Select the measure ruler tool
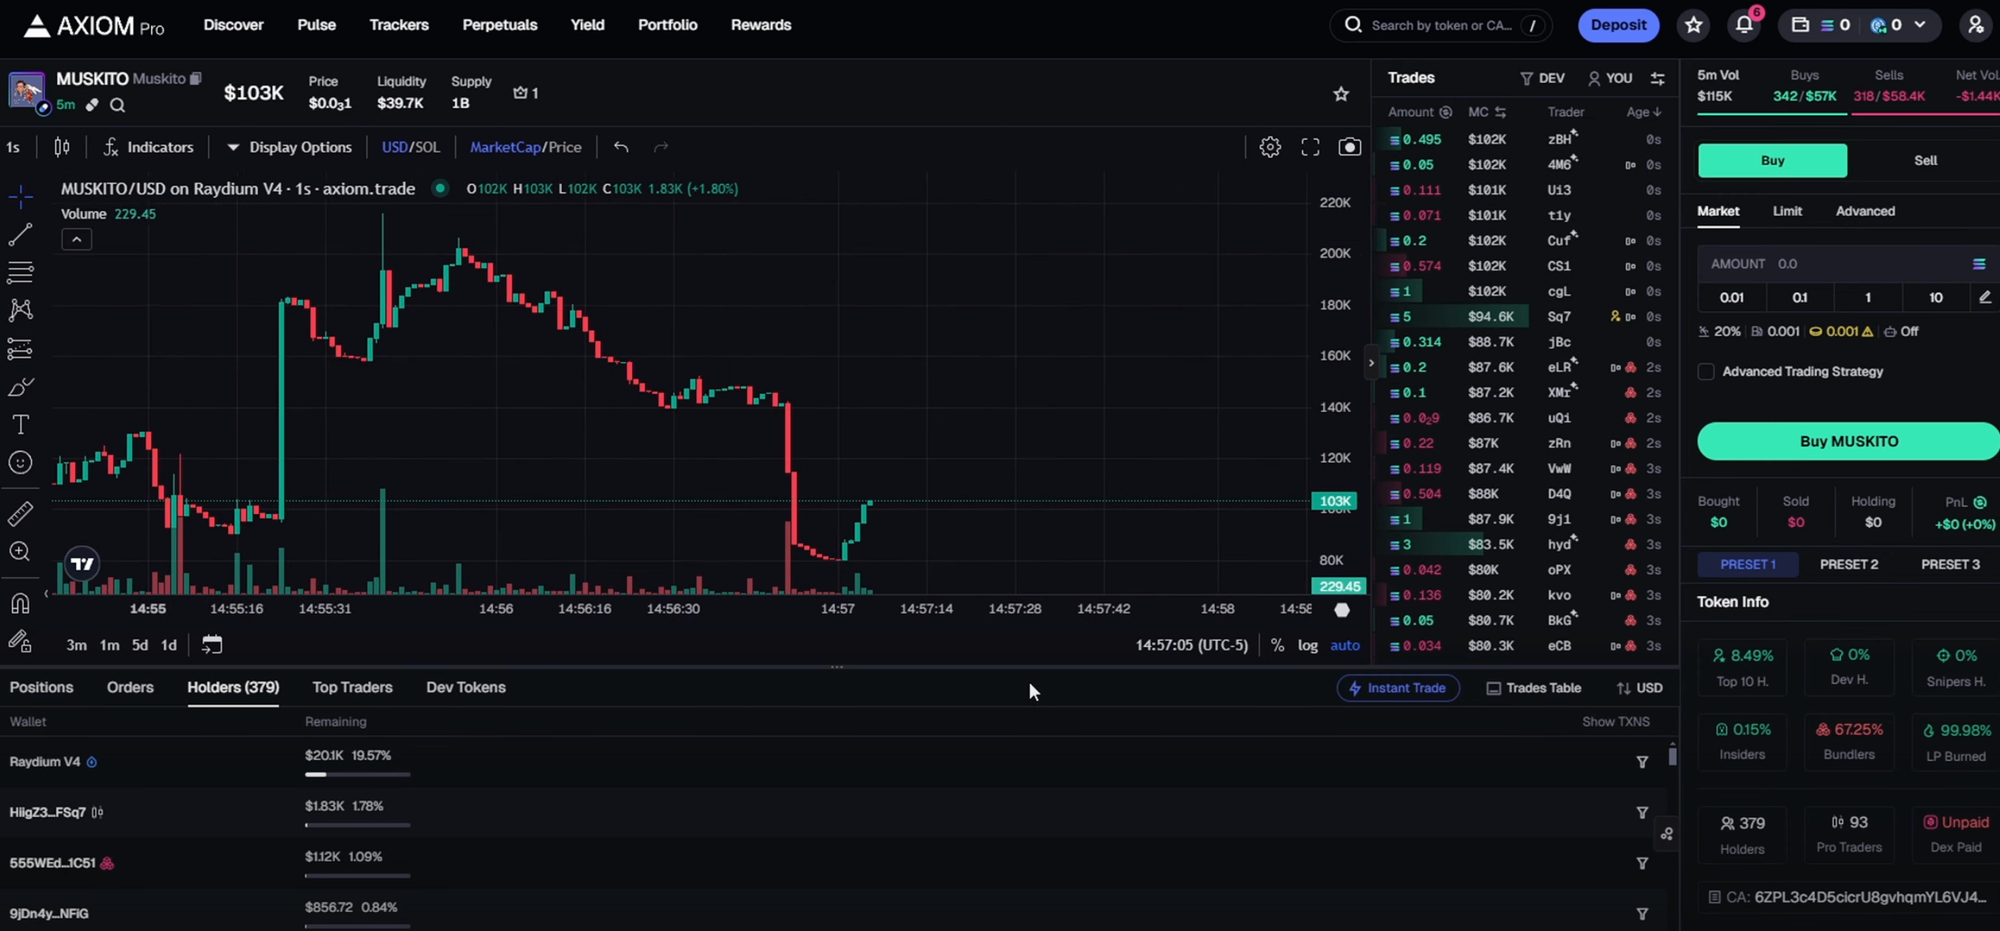The image size is (2000, 931). click(x=20, y=513)
